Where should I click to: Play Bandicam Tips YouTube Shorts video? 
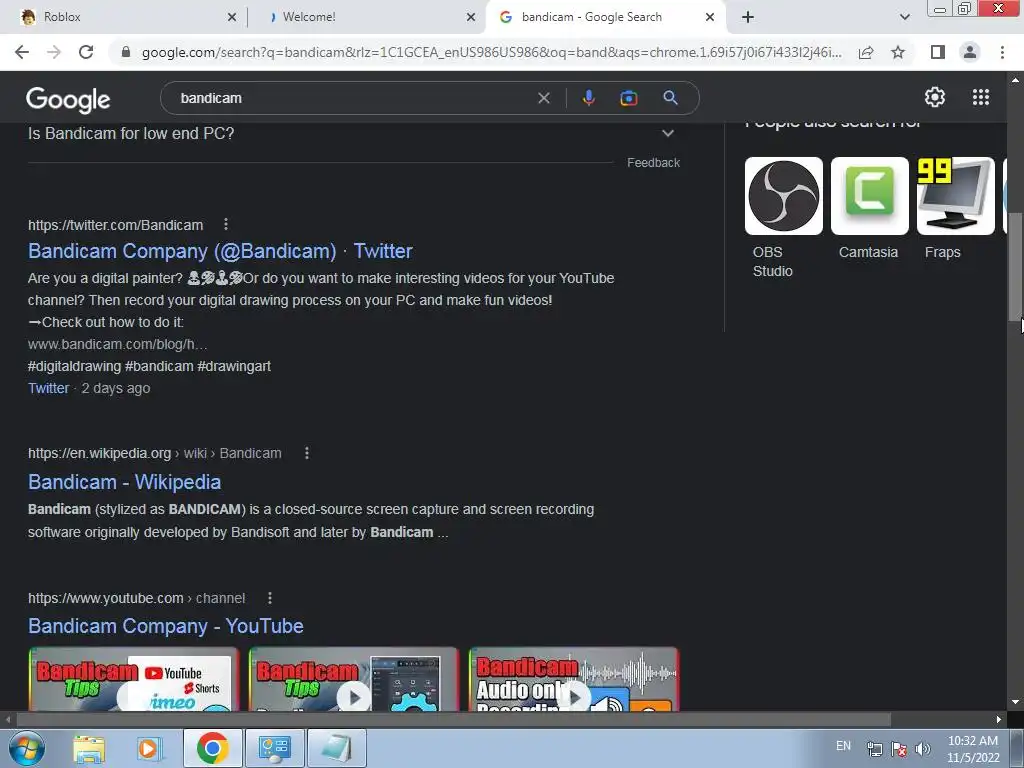[x=134, y=679]
